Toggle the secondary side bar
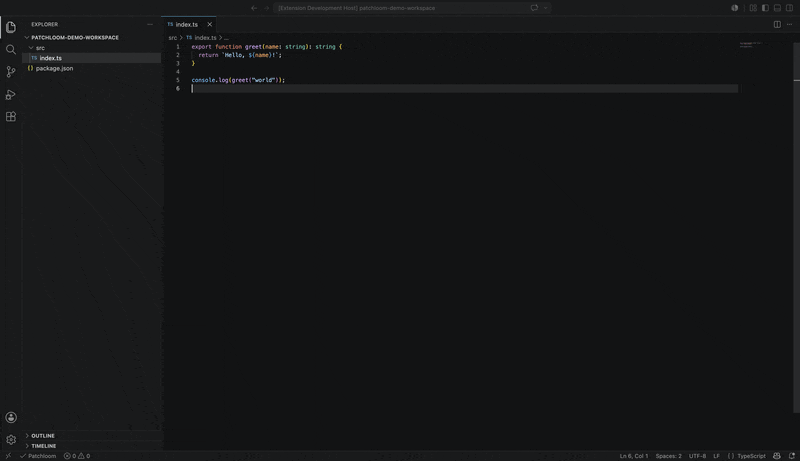This screenshot has width=800, height=461. [x=790, y=8]
